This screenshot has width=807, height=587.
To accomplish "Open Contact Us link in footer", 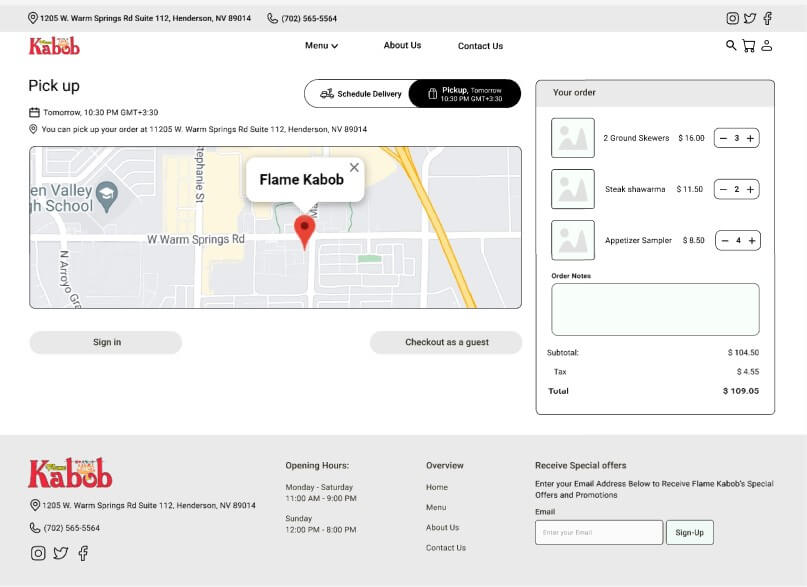I will [446, 548].
